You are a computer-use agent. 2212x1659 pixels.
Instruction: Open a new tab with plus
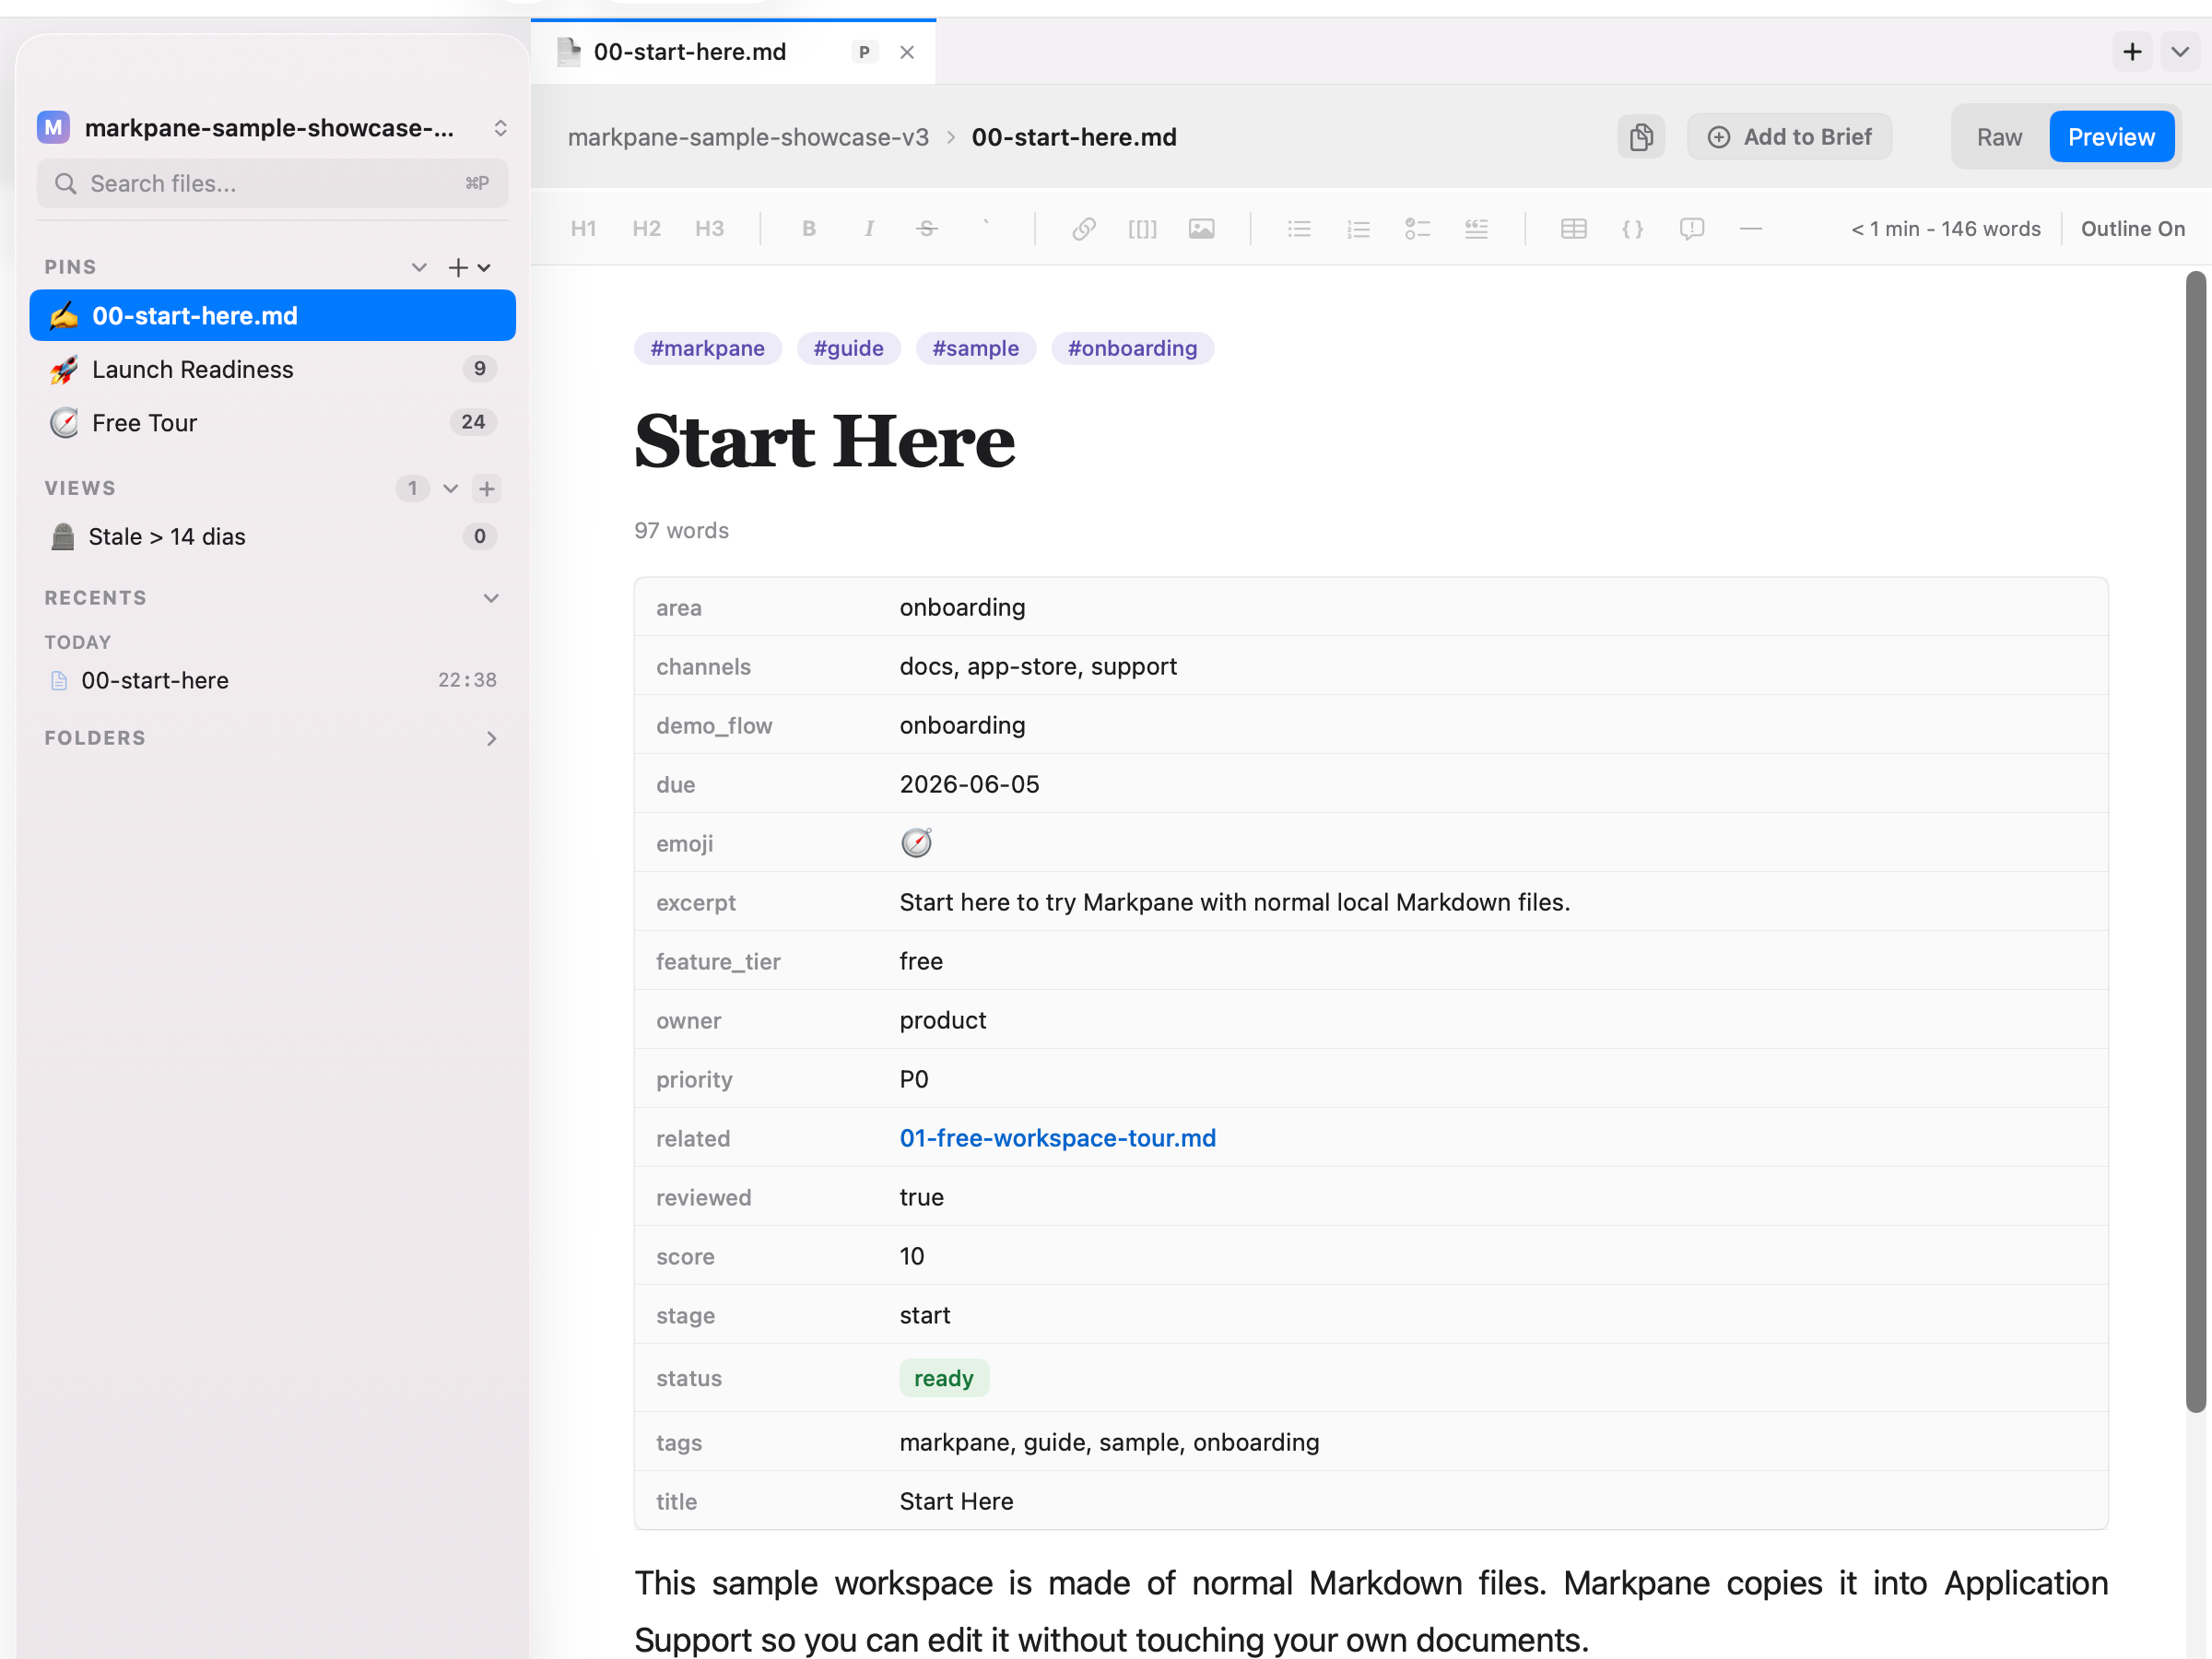point(2132,51)
